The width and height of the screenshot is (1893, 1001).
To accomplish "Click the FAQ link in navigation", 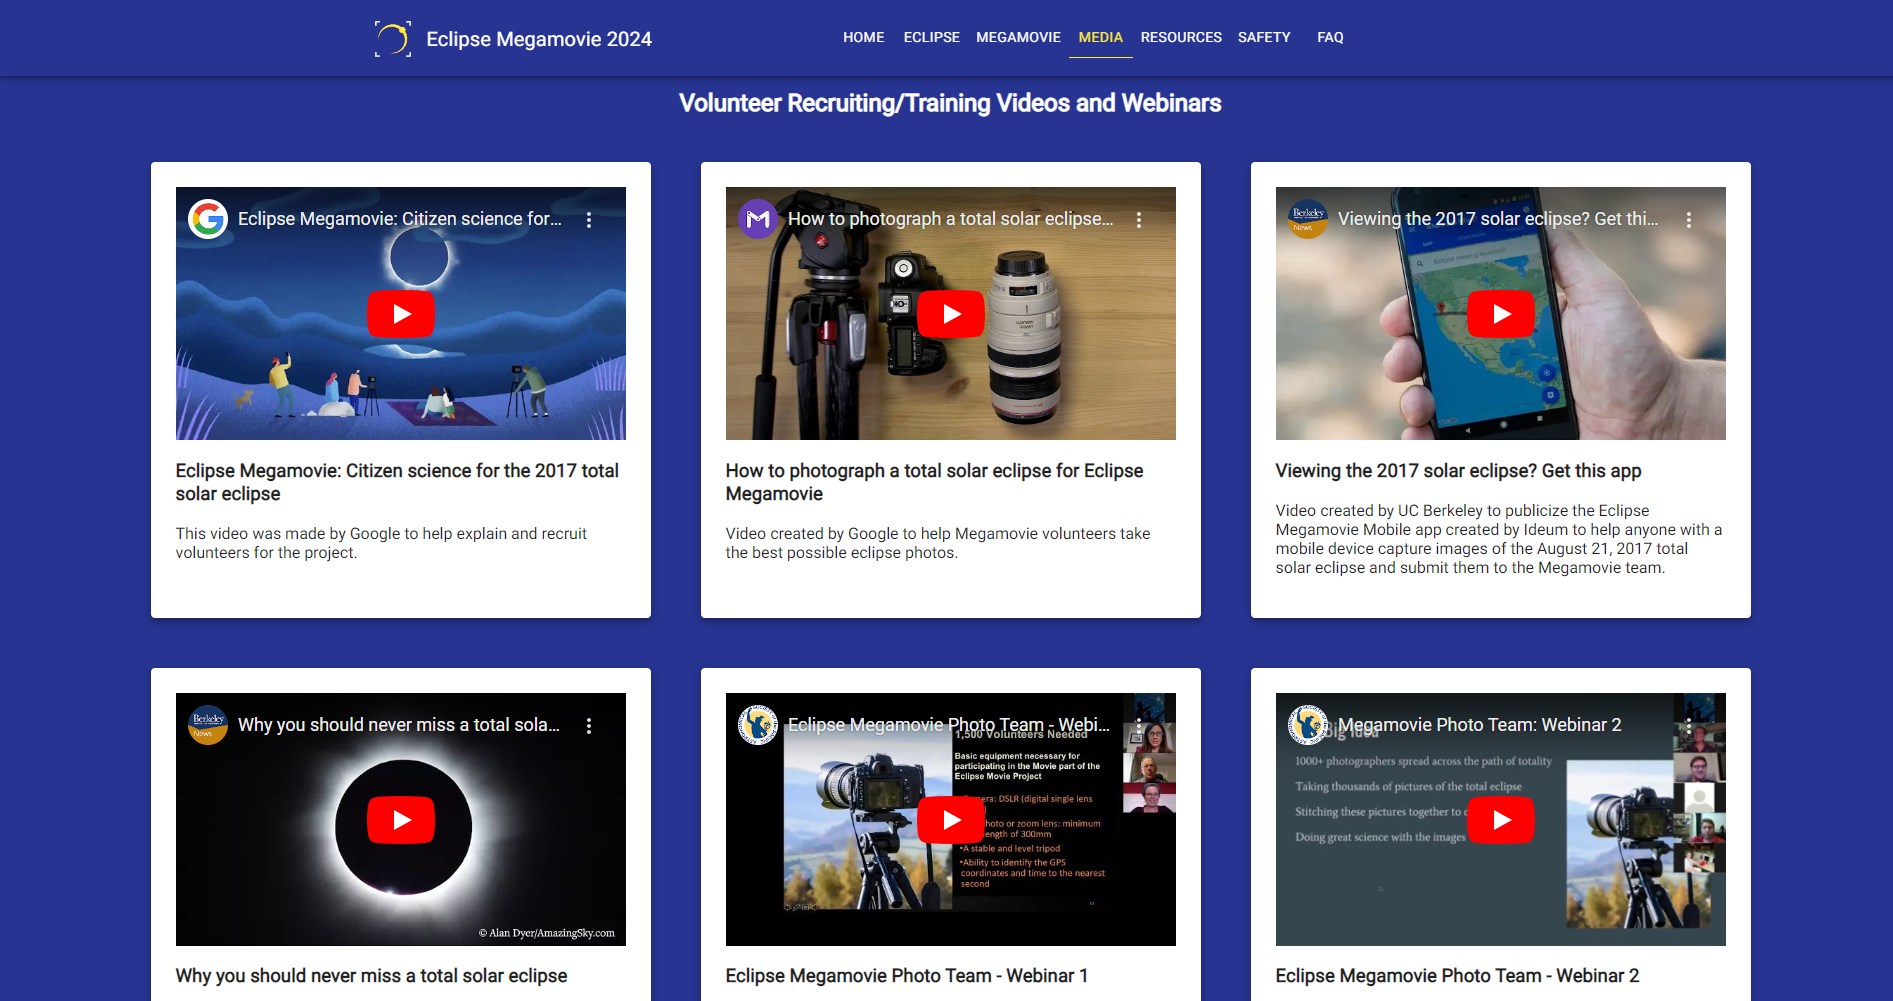I will [1330, 37].
